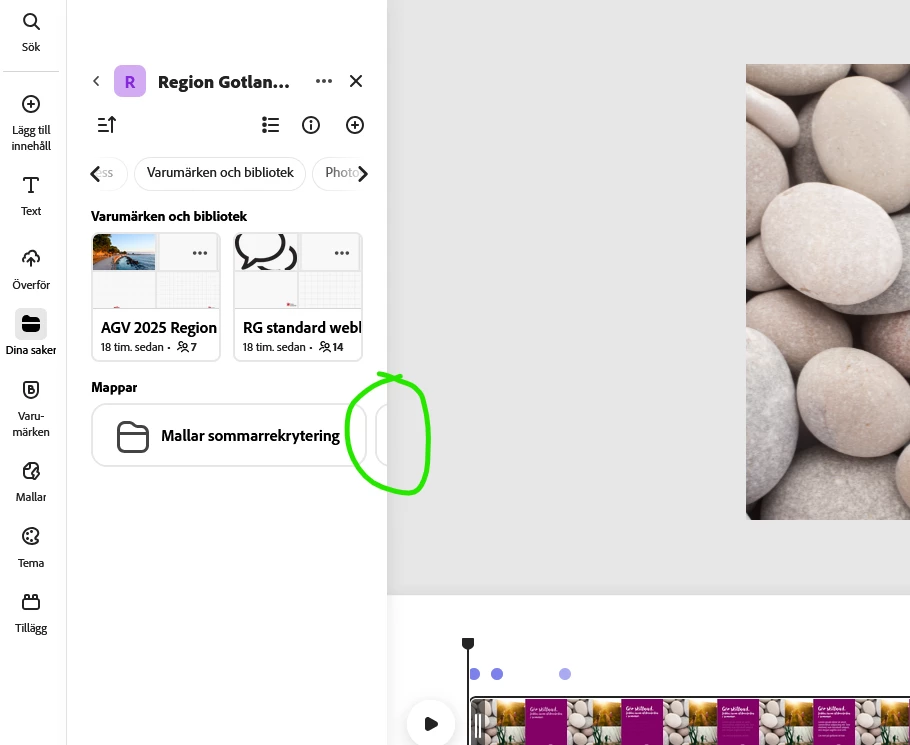
Task: Switch to list view icon
Action: [x=270, y=125]
